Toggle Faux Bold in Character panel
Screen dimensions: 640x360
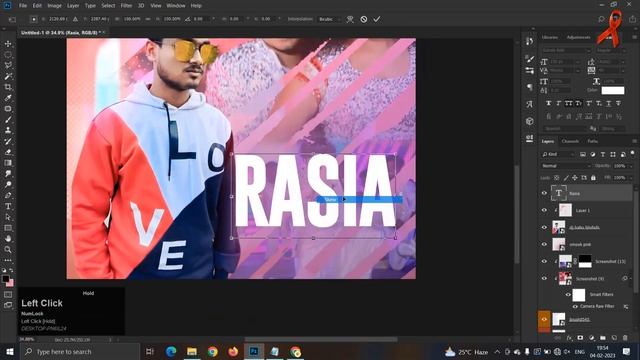coord(548,104)
